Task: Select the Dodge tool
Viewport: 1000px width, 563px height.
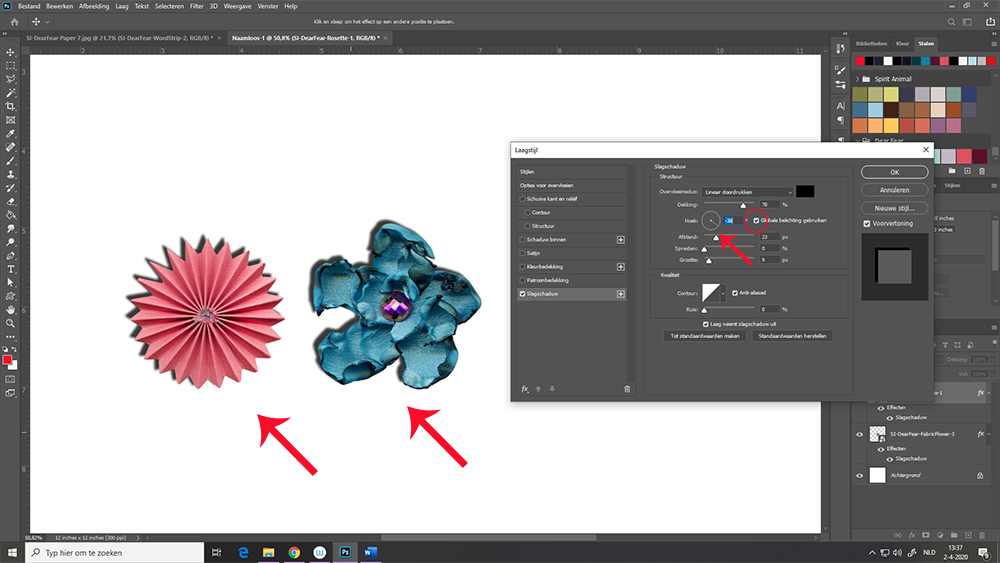Action: (10, 242)
